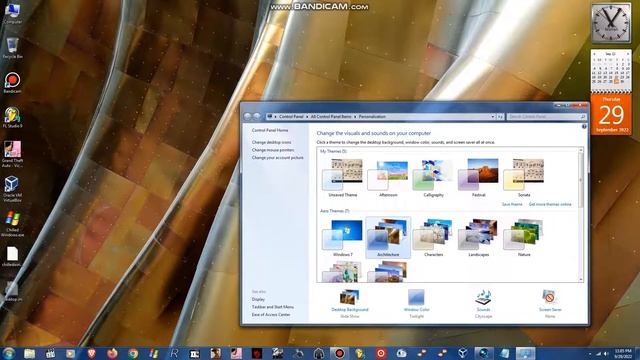Open the Recycle Bin desktop icon

(x=12, y=48)
